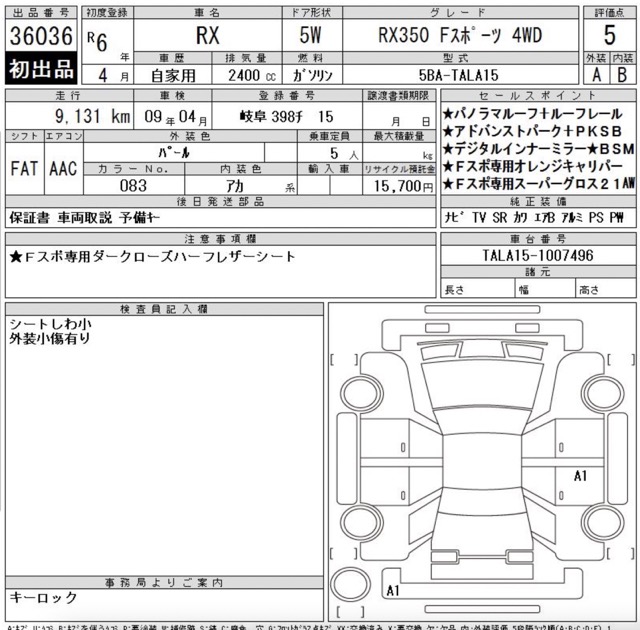Click the door type value 5W
This screenshot has height=630, width=640.
310,35
